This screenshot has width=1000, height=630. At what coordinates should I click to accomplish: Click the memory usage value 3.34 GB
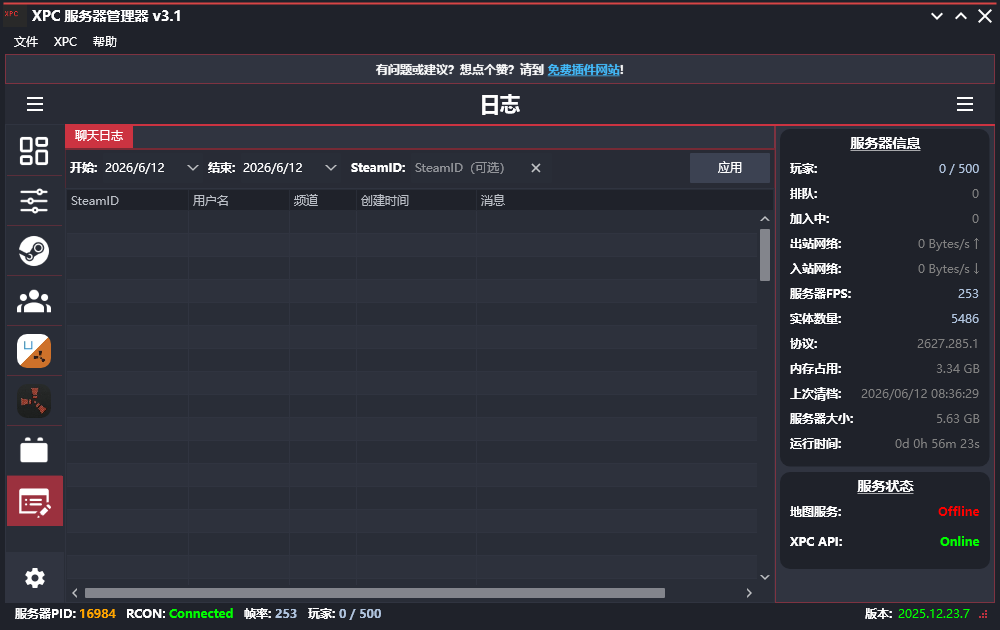click(958, 369)
